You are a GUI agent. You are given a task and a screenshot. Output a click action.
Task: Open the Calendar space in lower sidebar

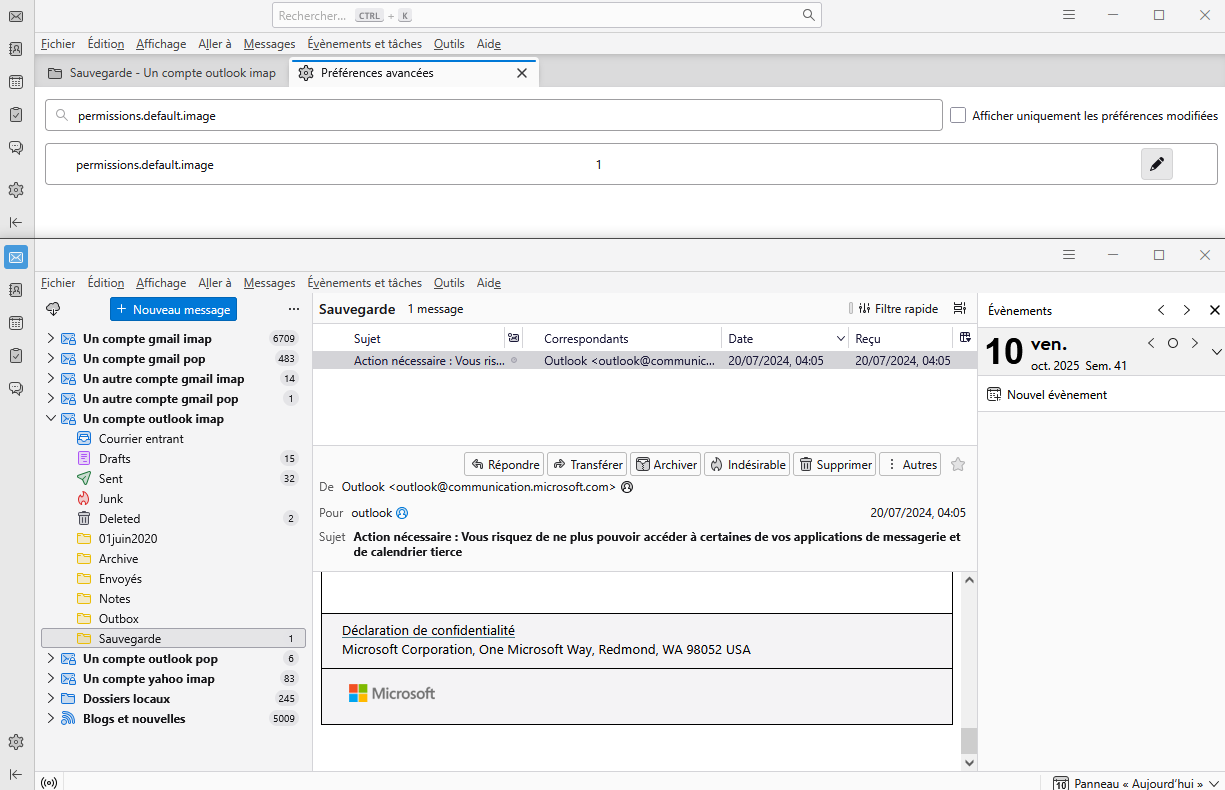(16, 323)
